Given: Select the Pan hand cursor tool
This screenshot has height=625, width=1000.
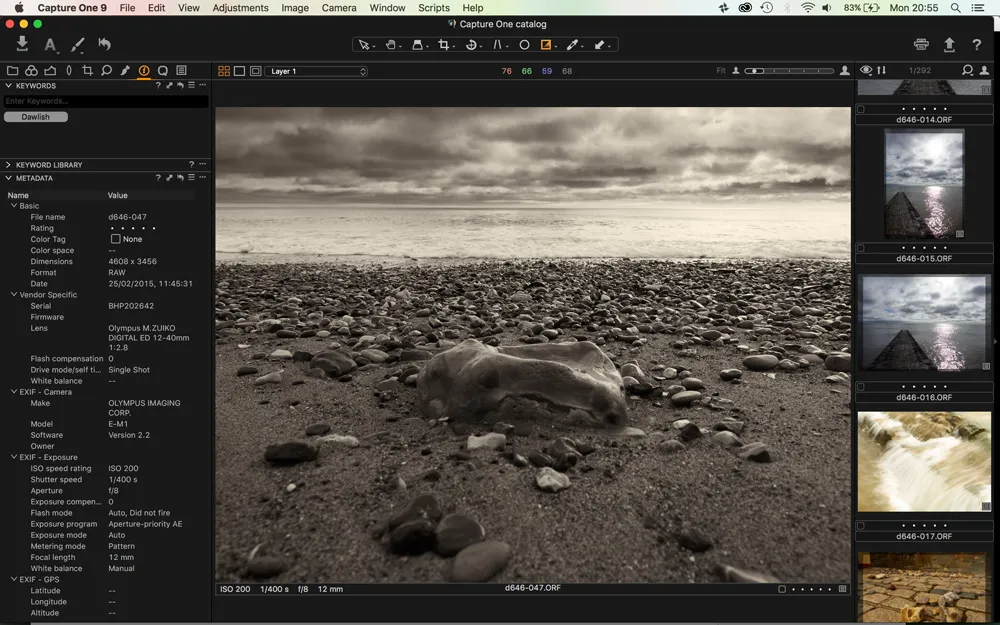Looking at the screenshot, I should click(391, 45).
